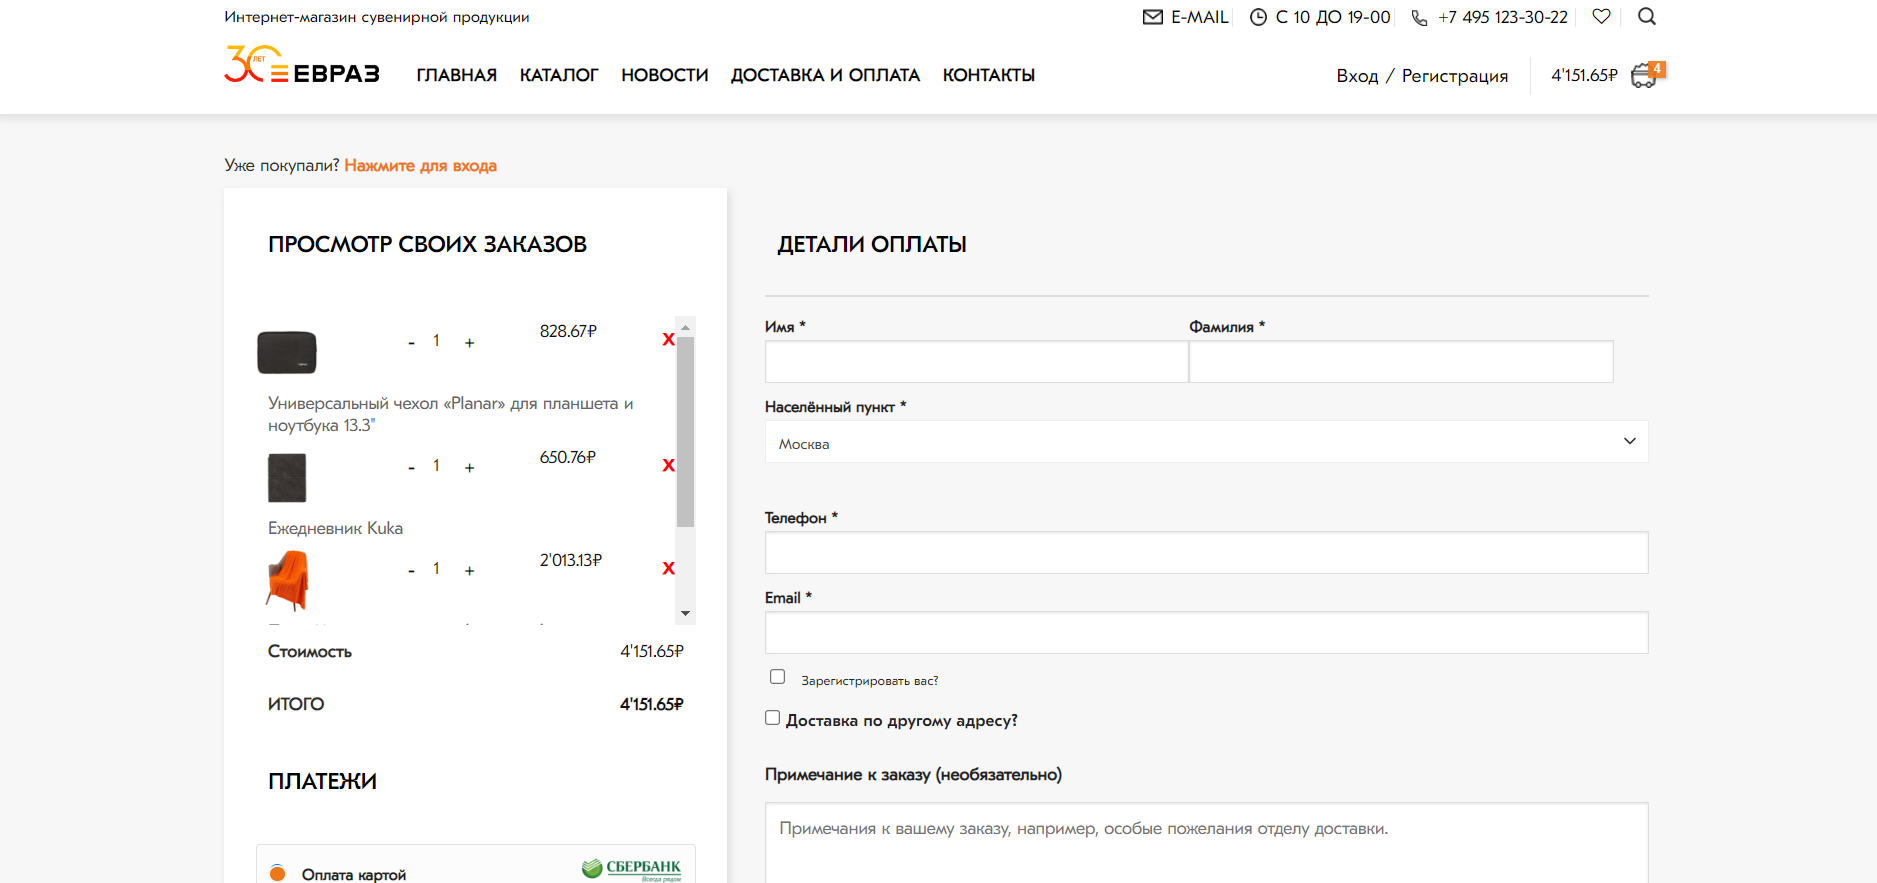Open the КОНТАКТЫ menu item

pos(988,76)
